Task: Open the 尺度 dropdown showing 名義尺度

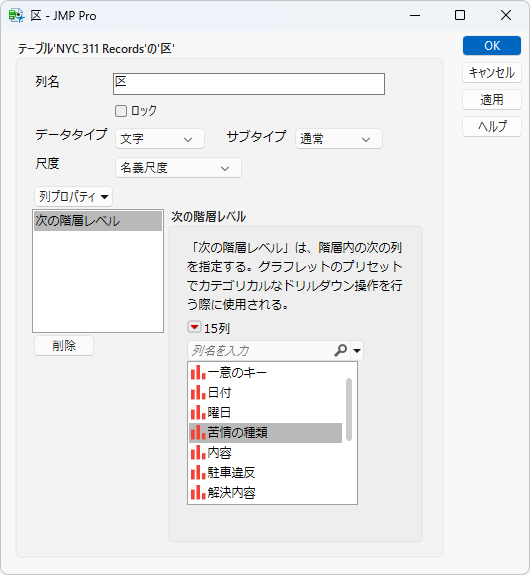Action: pyautogui.click(x=178, y=168)
